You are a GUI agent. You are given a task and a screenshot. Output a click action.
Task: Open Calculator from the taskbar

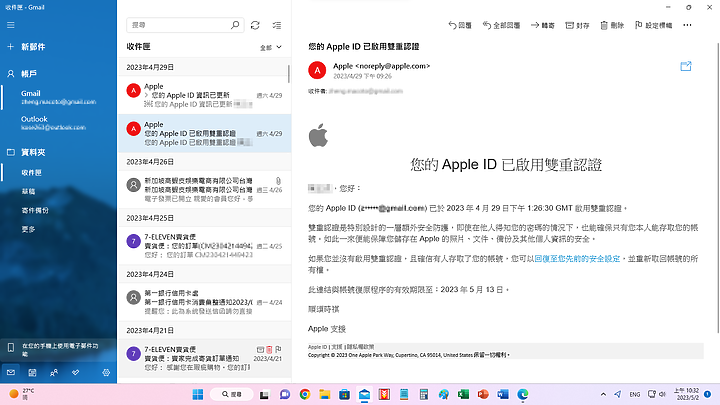pos(424,394)
